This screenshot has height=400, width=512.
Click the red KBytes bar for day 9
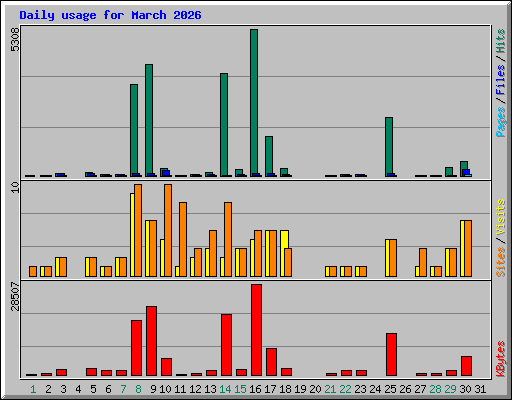(152, 341)
